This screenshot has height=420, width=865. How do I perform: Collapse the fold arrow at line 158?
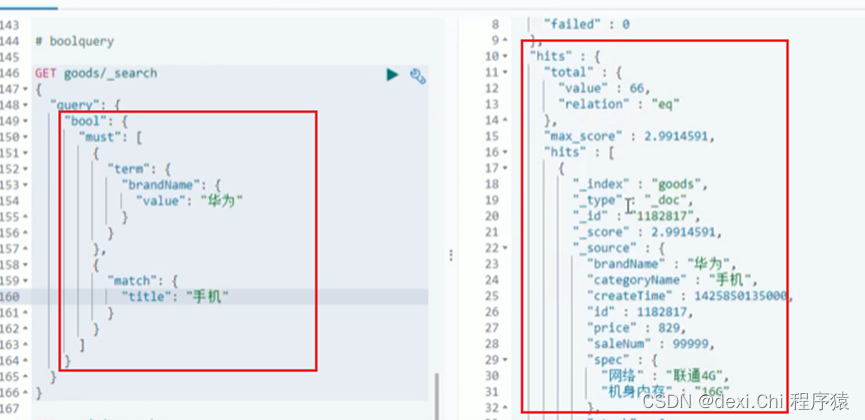[x=26, y=265]
